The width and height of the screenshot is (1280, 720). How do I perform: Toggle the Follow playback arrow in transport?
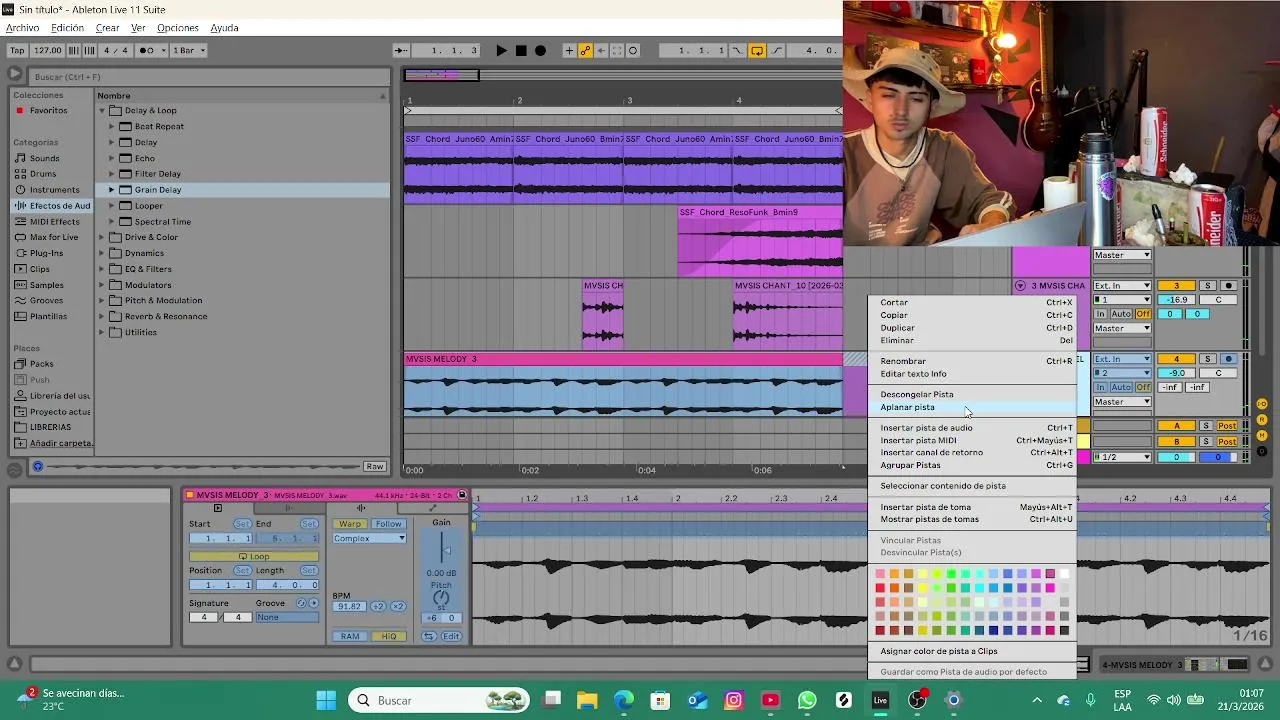[400, 50]
